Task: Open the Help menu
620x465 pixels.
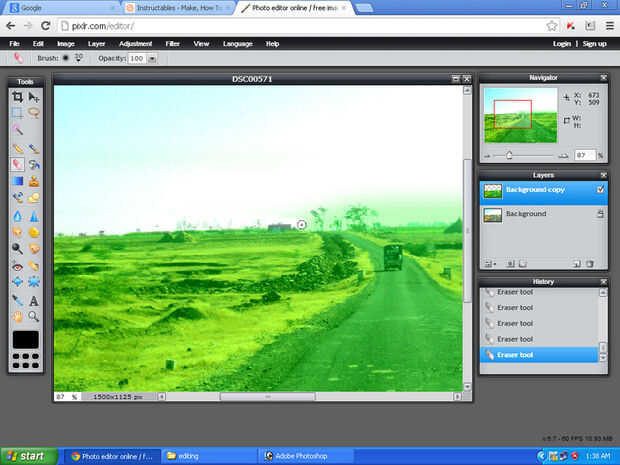Action: click(272, 44)
